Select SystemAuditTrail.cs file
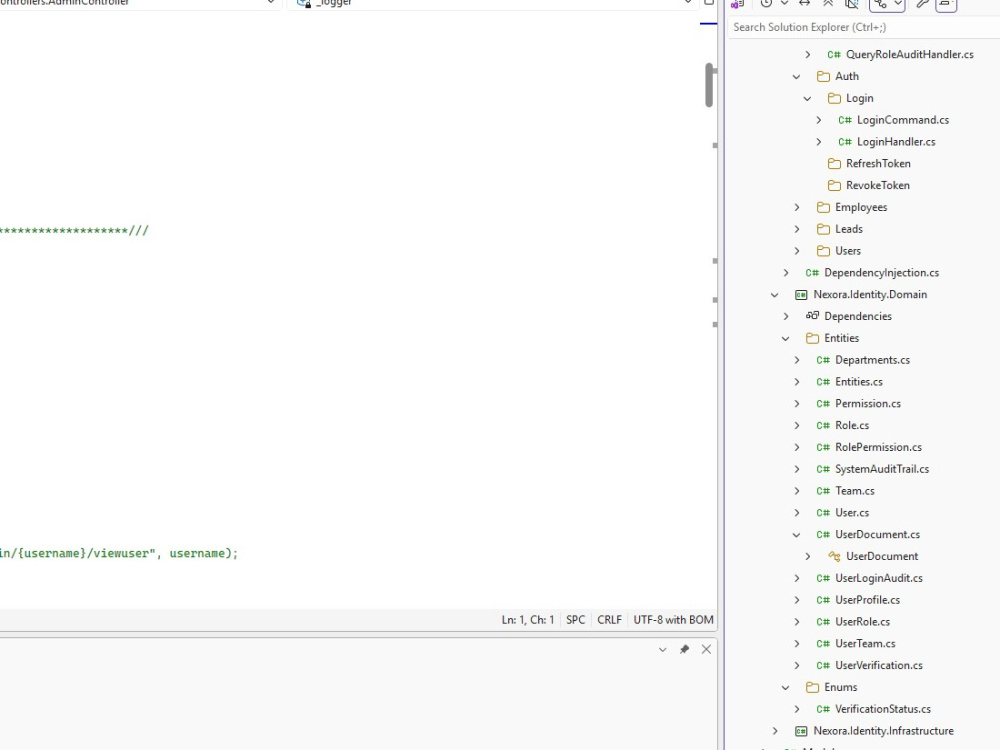This screenshot has width=1000, height=750. tap(881, 469)
